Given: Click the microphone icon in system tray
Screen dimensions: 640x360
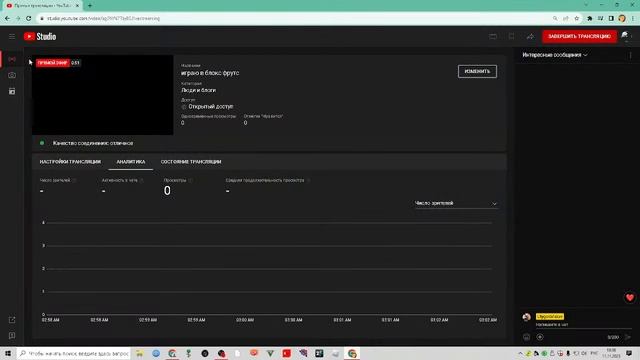Looking at the screenshot, I should pyautogui.click(x=568, y=353).
